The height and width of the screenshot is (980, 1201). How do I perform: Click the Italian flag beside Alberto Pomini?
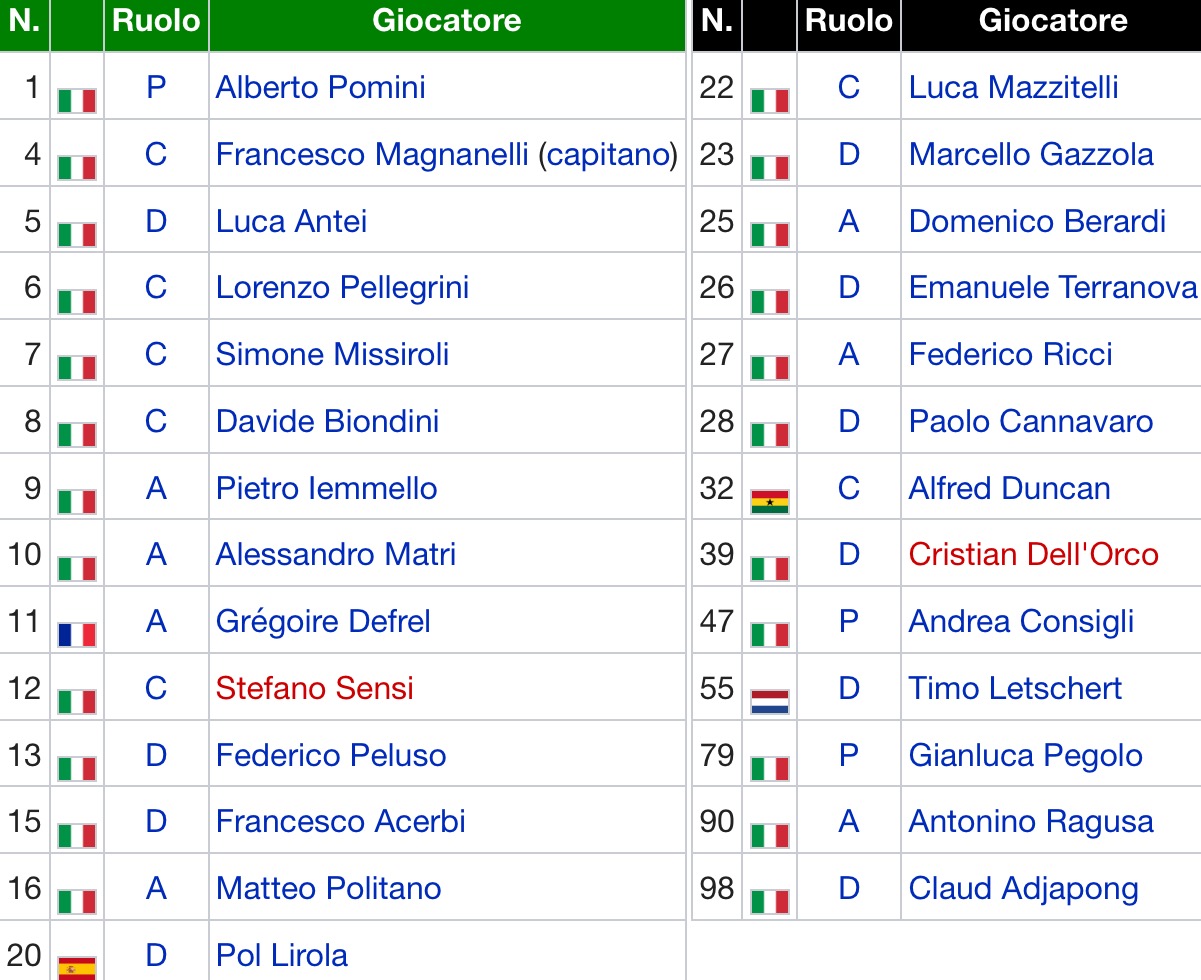[x=77, y=100]
